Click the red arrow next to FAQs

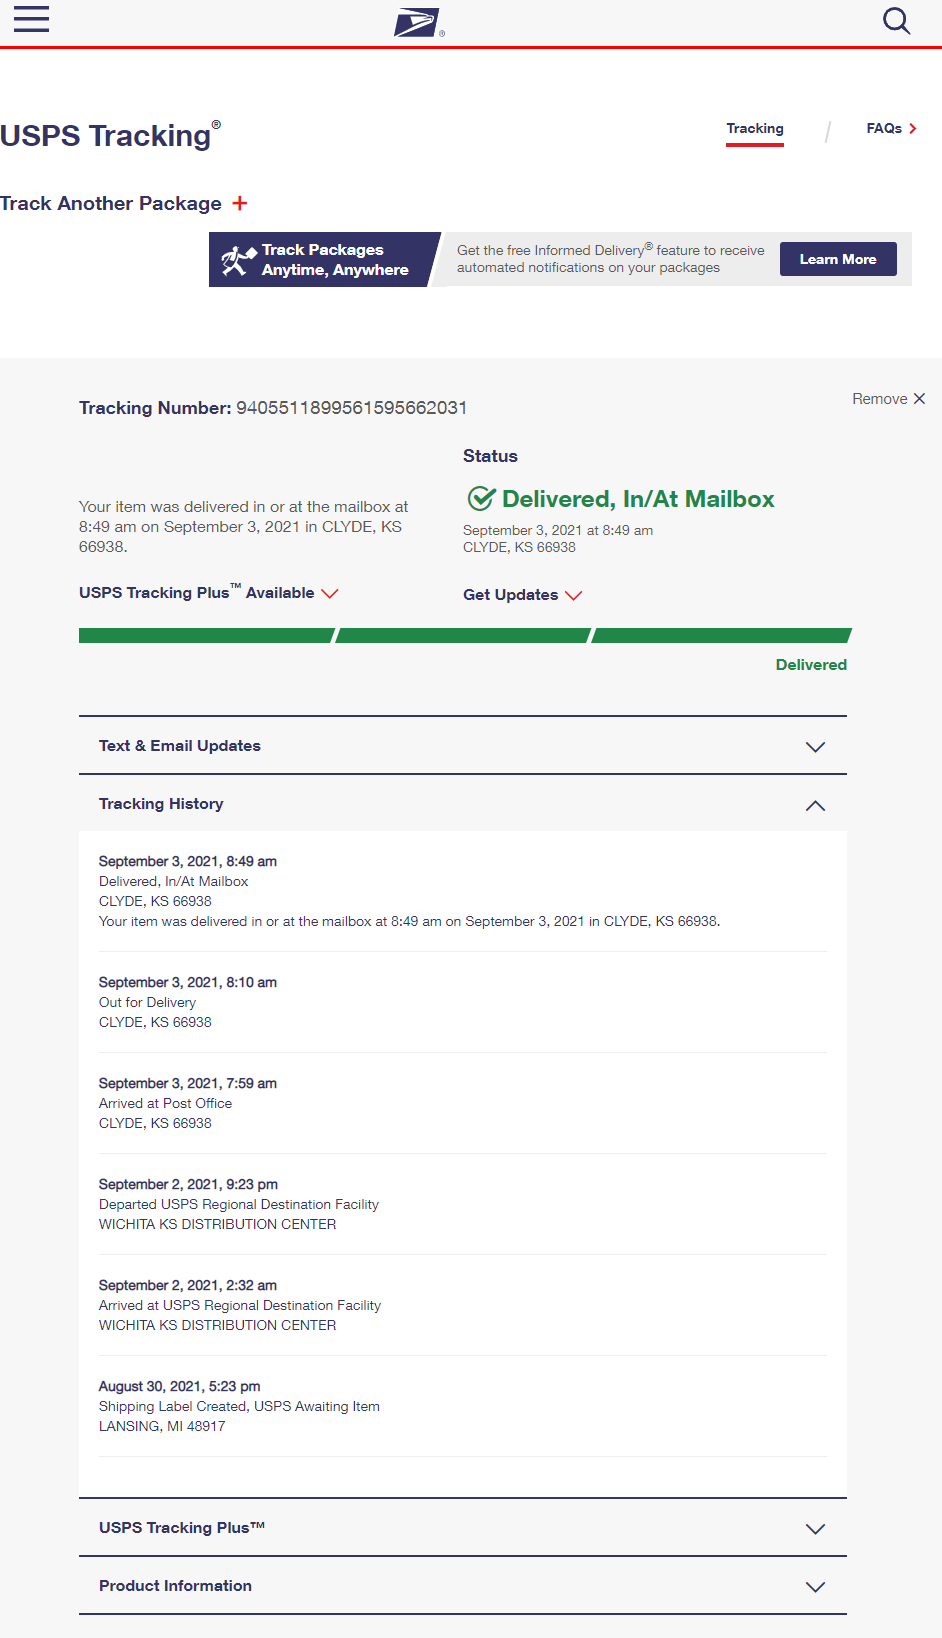pyautogui.click(x=913, y=128)
